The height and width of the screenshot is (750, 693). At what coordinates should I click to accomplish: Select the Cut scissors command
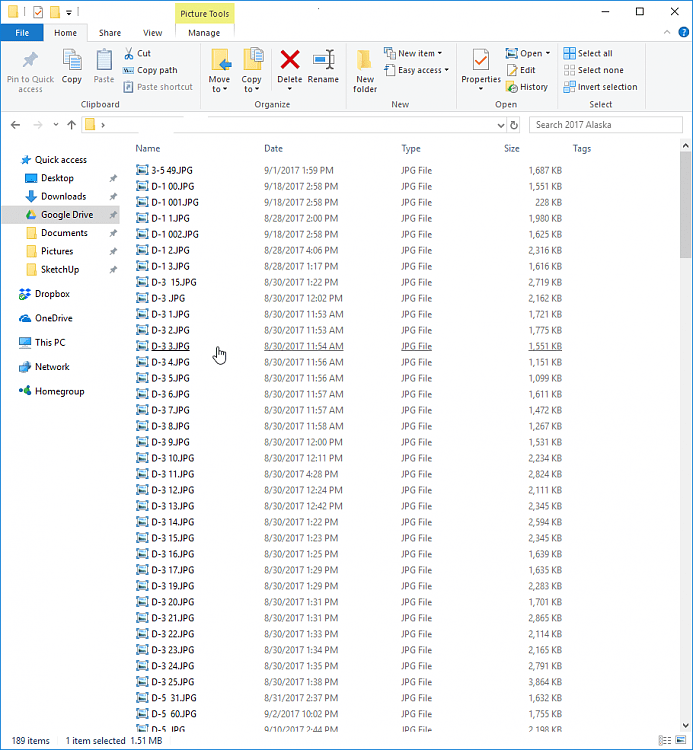point(137,53)
